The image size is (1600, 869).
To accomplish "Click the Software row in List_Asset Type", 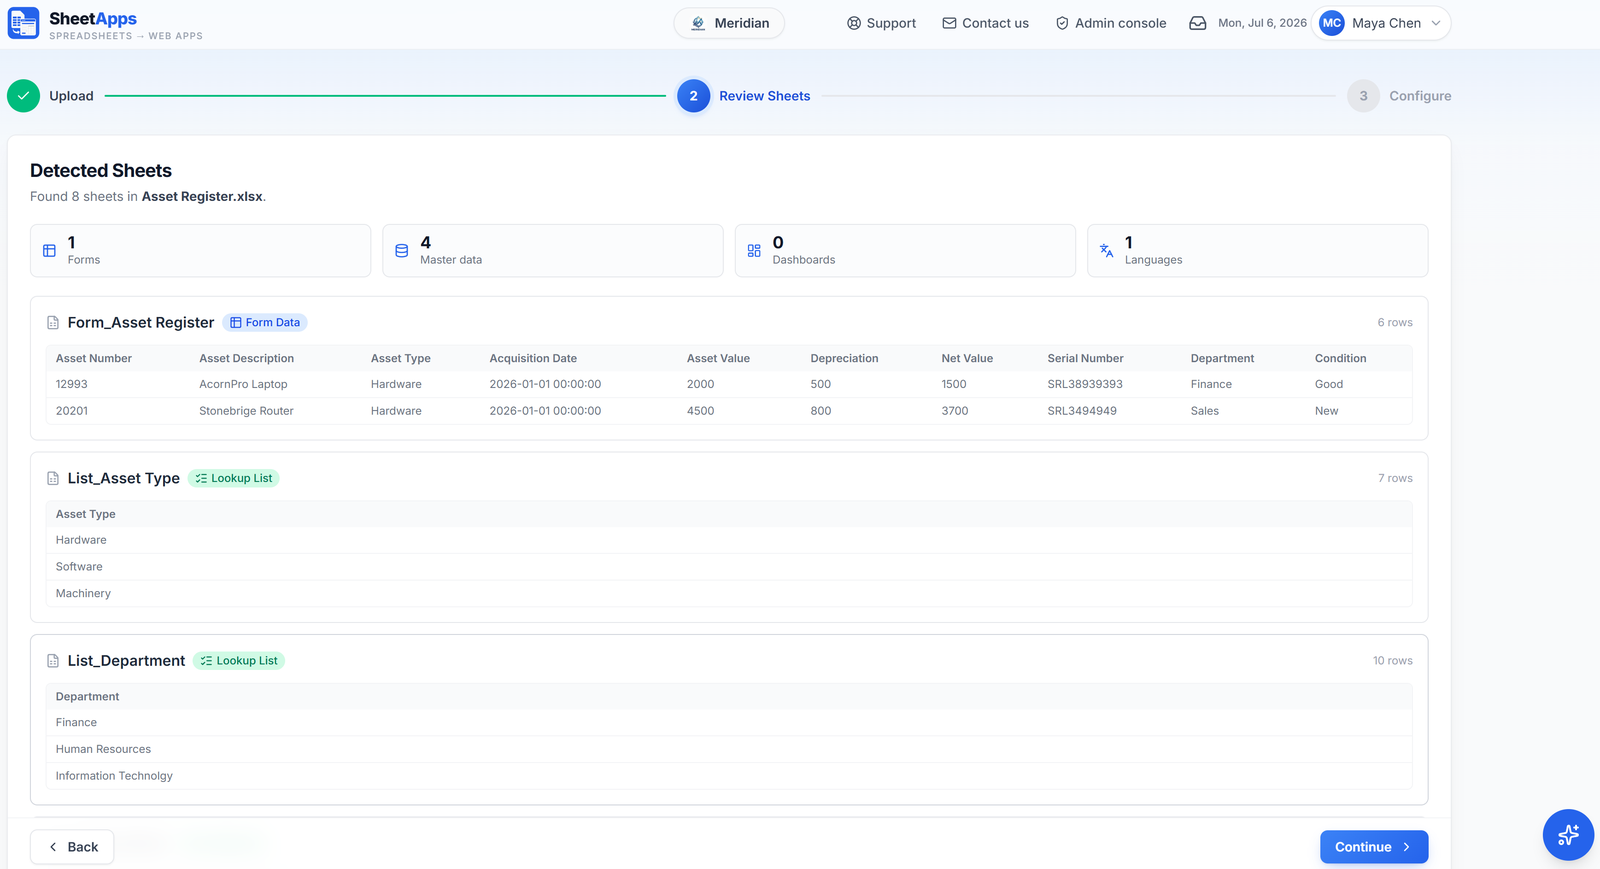I will [729, 567].
